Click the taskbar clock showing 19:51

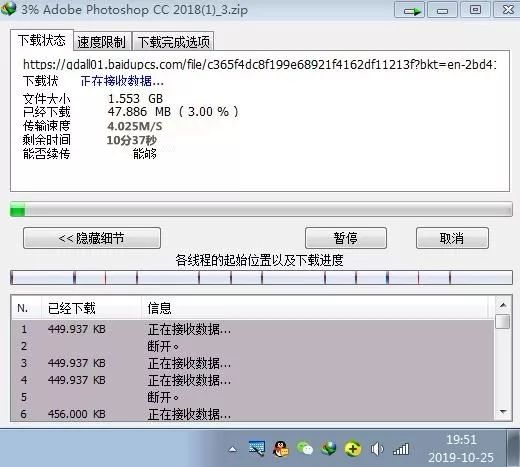click(x=461, y=449)
